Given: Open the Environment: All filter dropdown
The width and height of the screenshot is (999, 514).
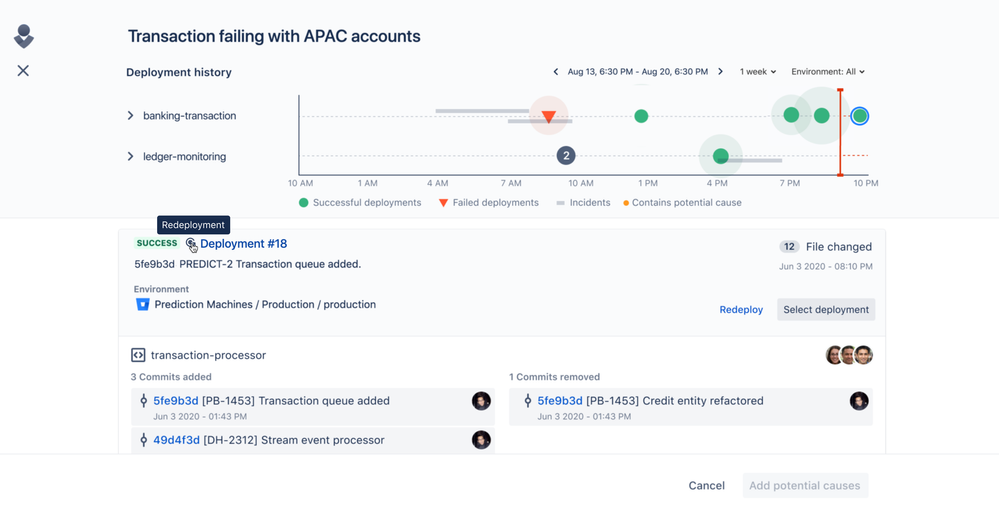Looking at the screenshot, I should [x=827, y=72].
